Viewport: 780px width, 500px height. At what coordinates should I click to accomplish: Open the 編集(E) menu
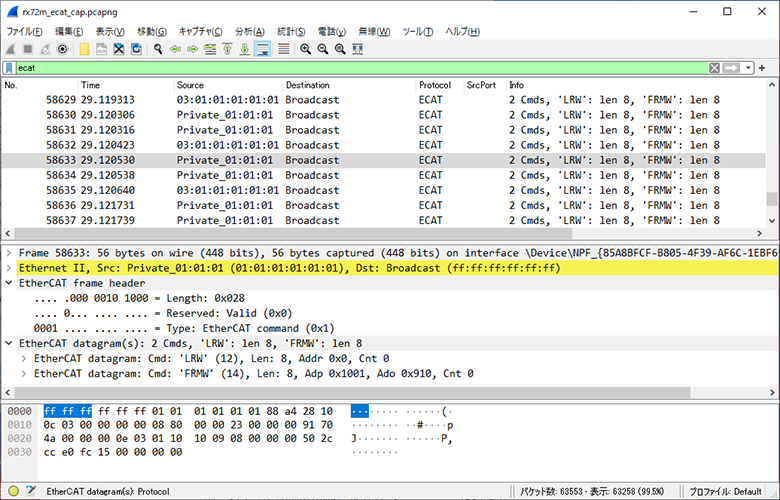(x=69, y=32)
